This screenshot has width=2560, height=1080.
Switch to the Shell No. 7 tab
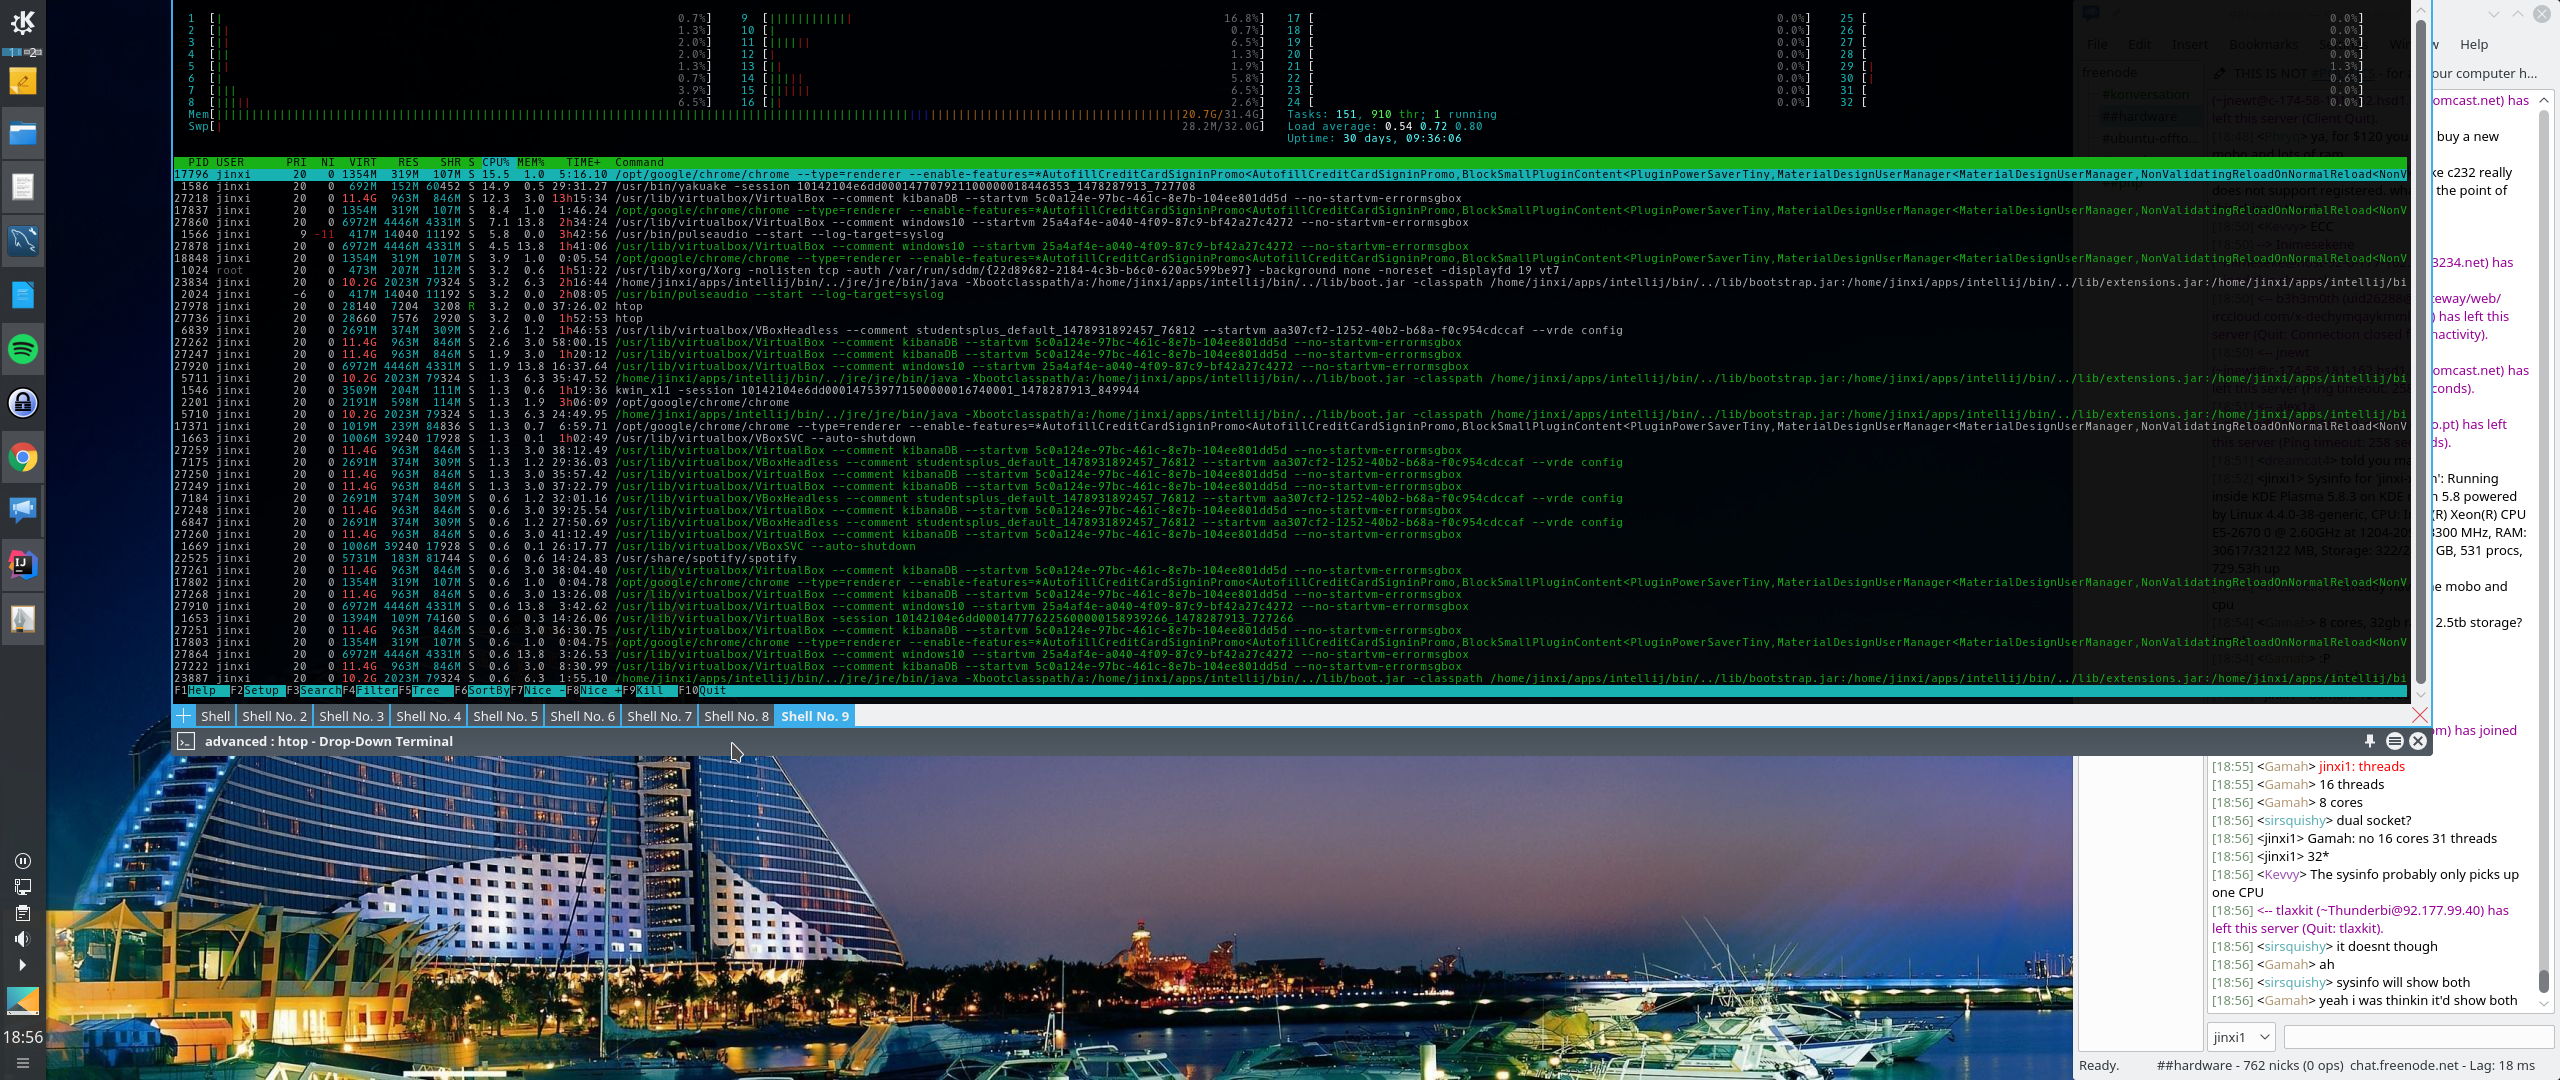659,716
